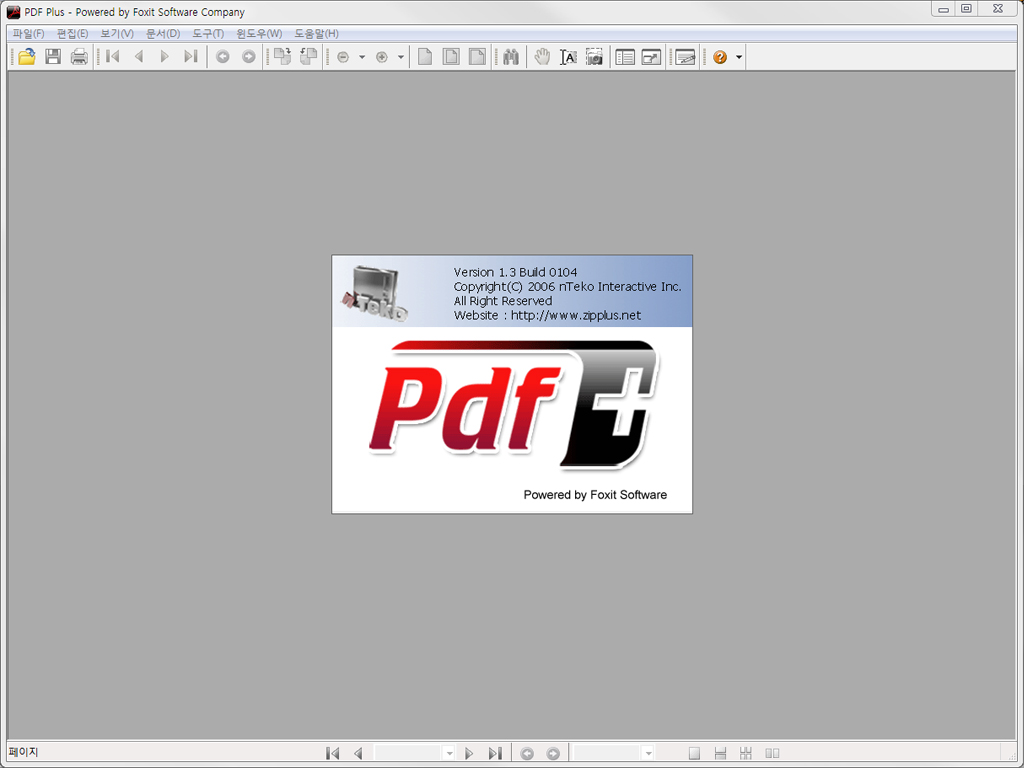Go to previous page via top toolbar
Viewport: 1024px width, 768px height.
point(138,57)
